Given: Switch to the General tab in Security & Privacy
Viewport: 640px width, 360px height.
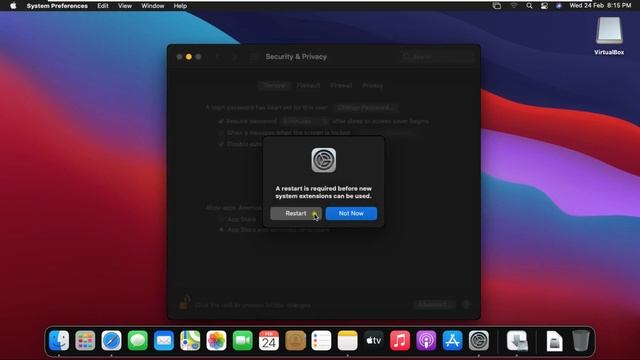Looking at the screenshot, I should 274,85.
